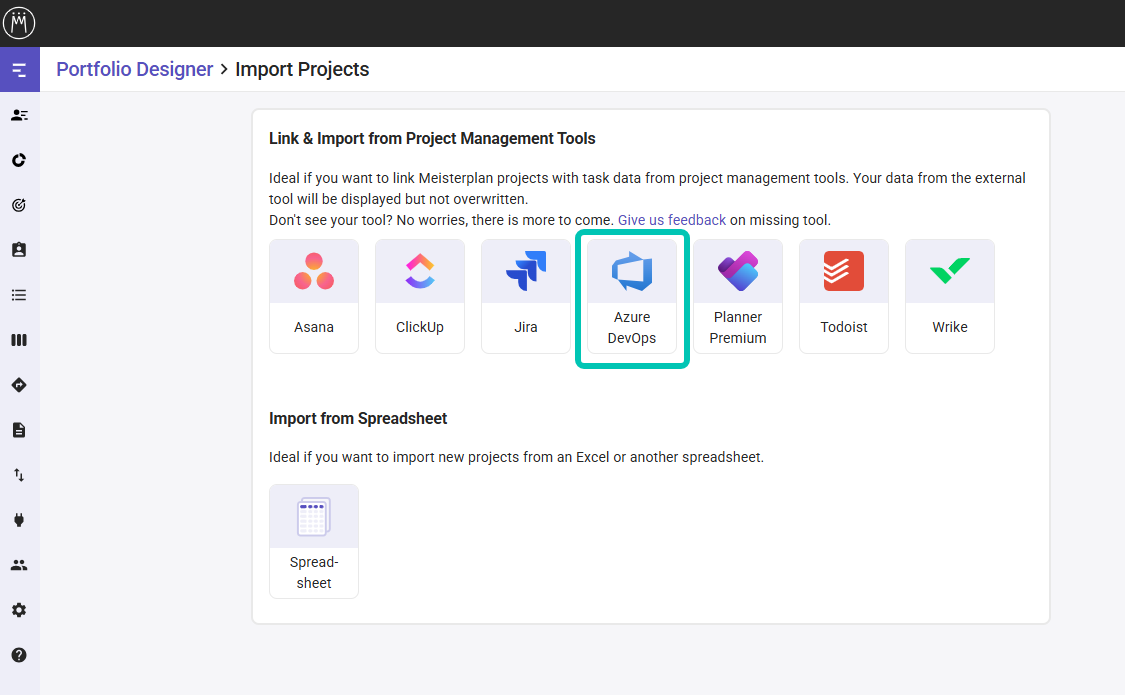Open the board columns sidebar icon

(x=19, y=340)
